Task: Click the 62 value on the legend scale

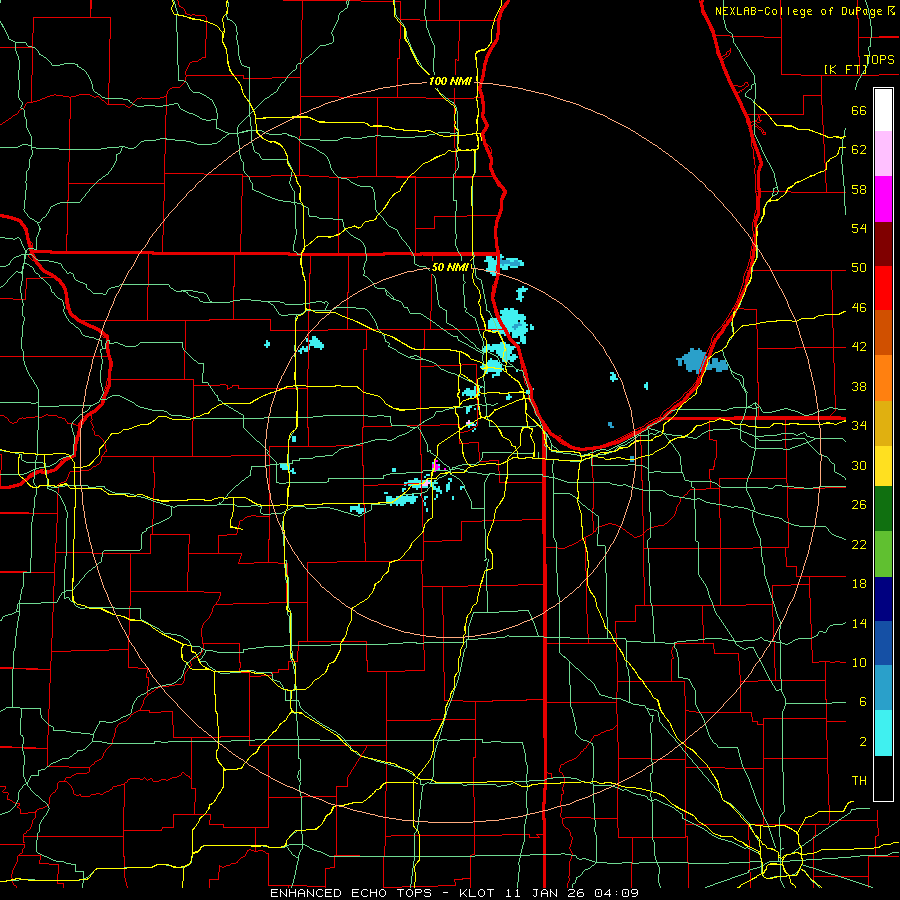Action: point(859,150)
